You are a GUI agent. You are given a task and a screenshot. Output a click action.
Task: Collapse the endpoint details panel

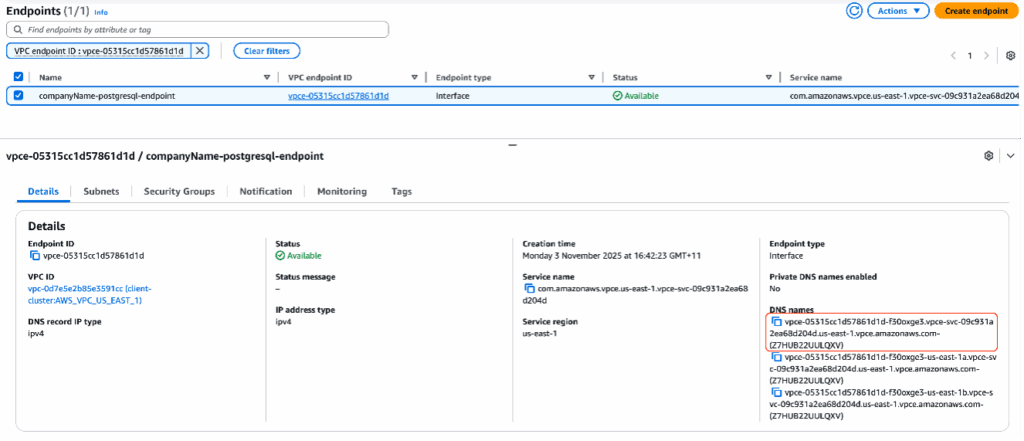(1010, 156)
